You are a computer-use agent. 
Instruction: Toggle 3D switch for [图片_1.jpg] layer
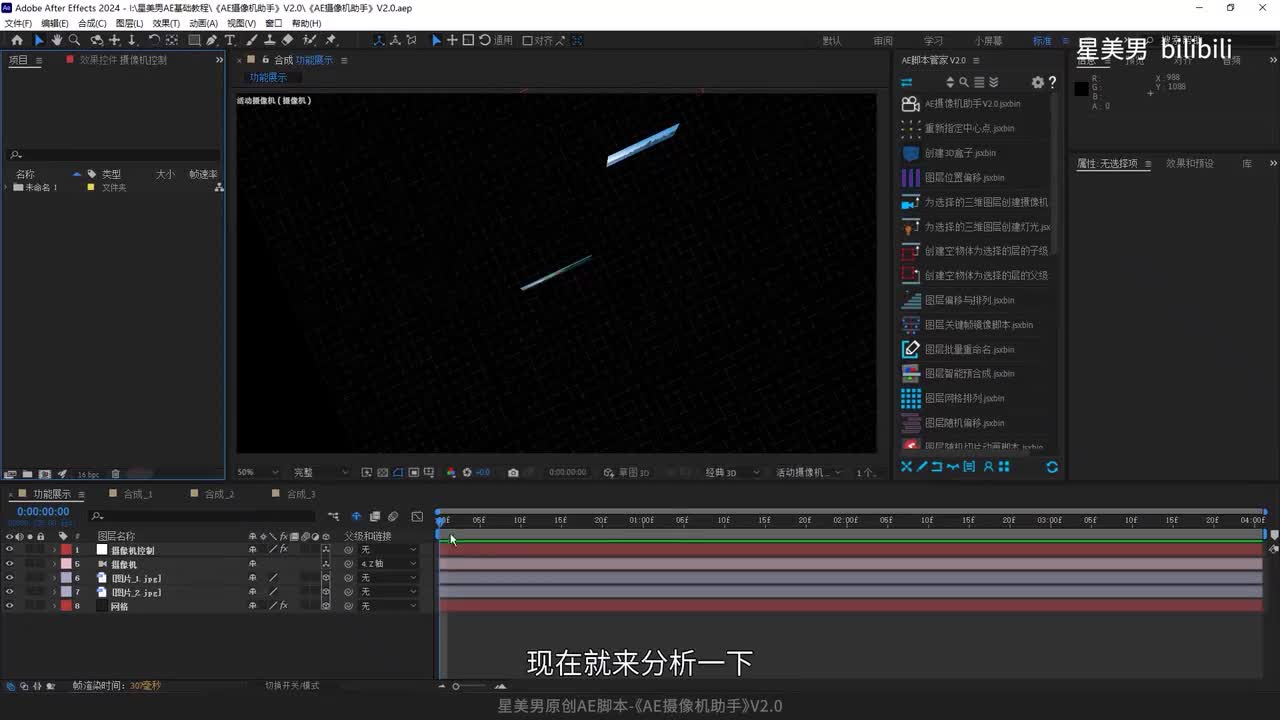pos(326,578)
